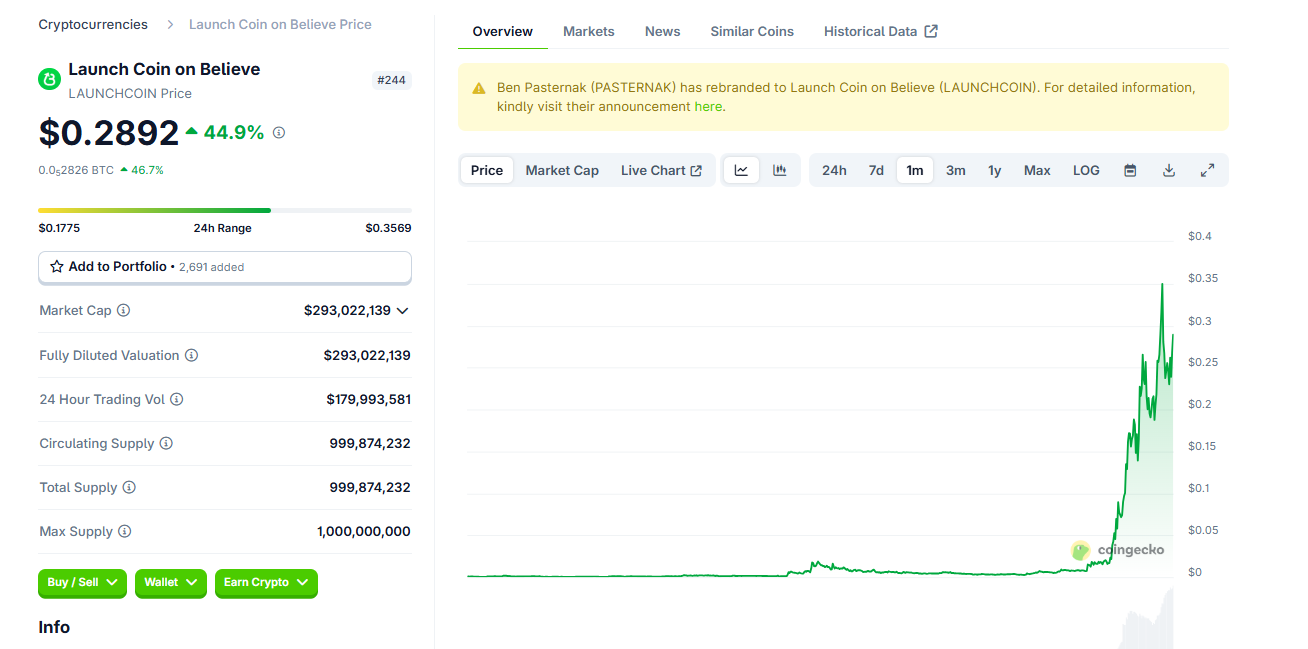
Task: Click info icon next to 44.9% change
Action: 279,132
